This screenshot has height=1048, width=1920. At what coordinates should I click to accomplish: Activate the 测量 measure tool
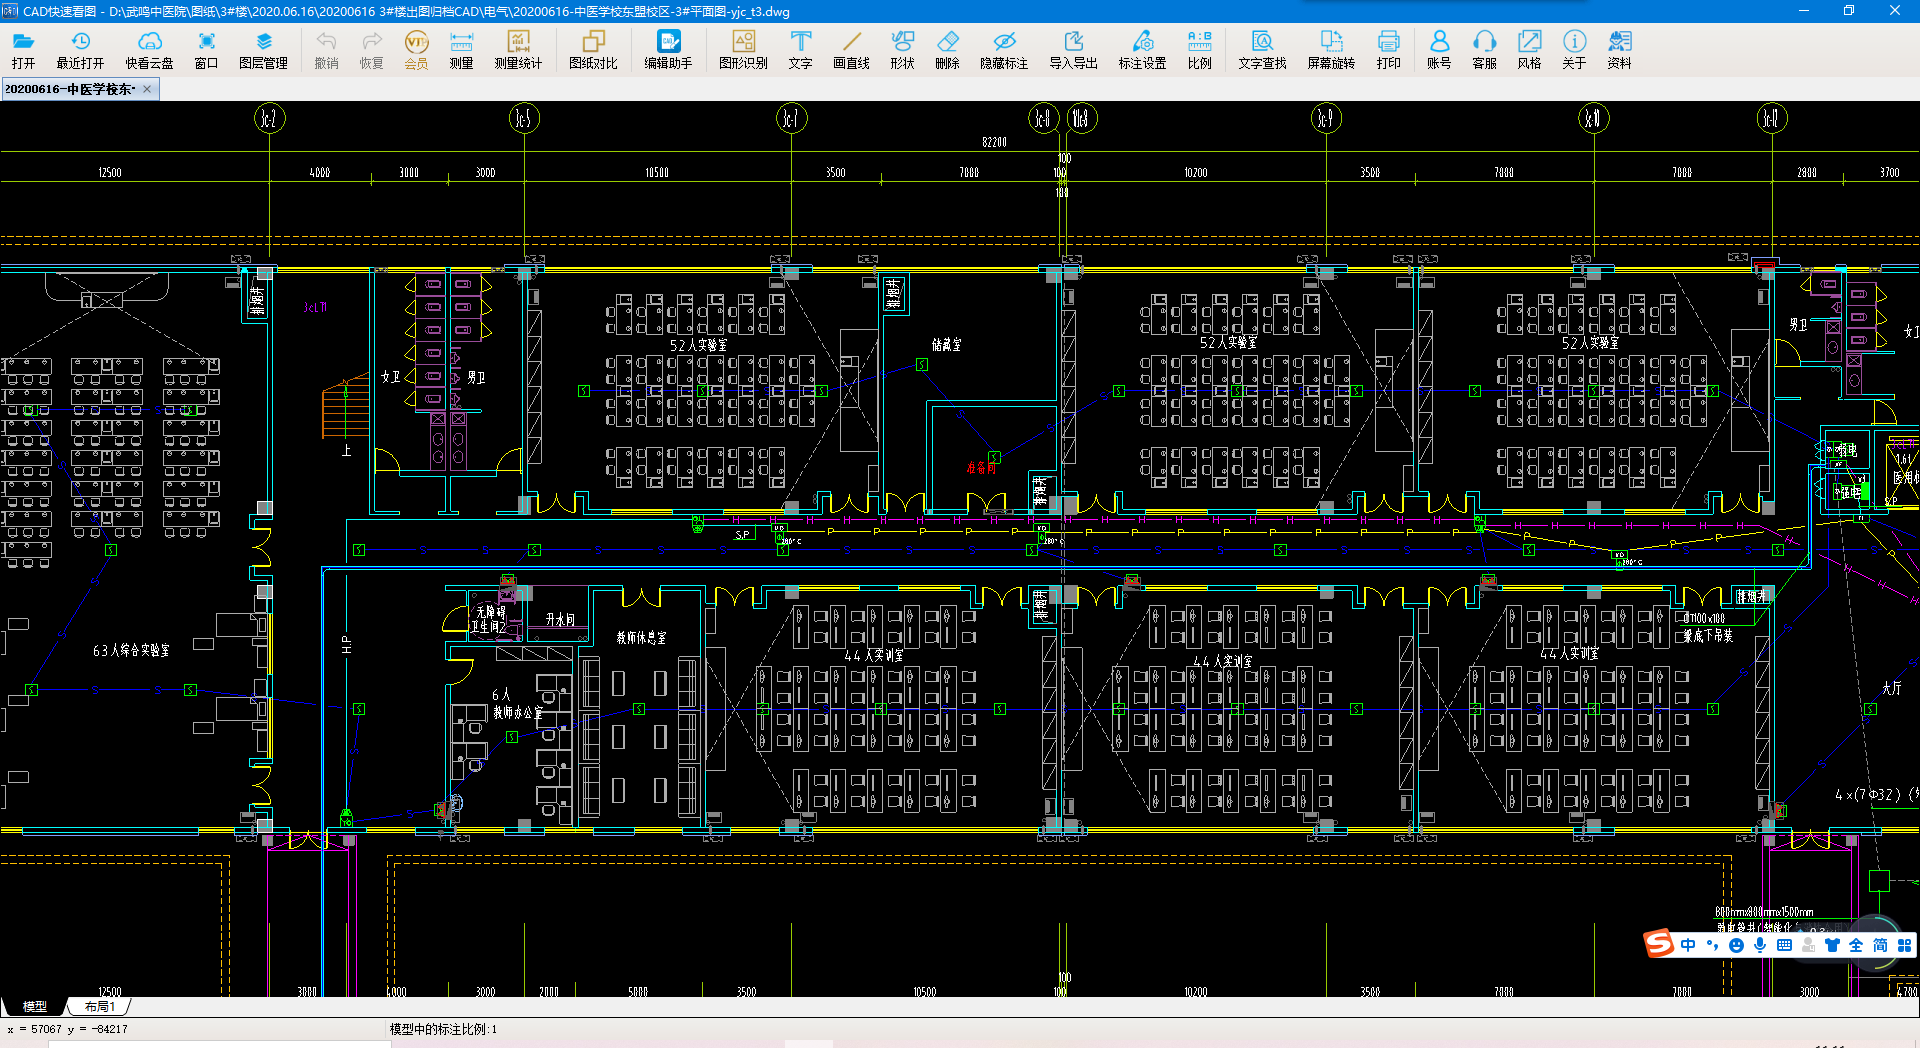pos(461,50)
